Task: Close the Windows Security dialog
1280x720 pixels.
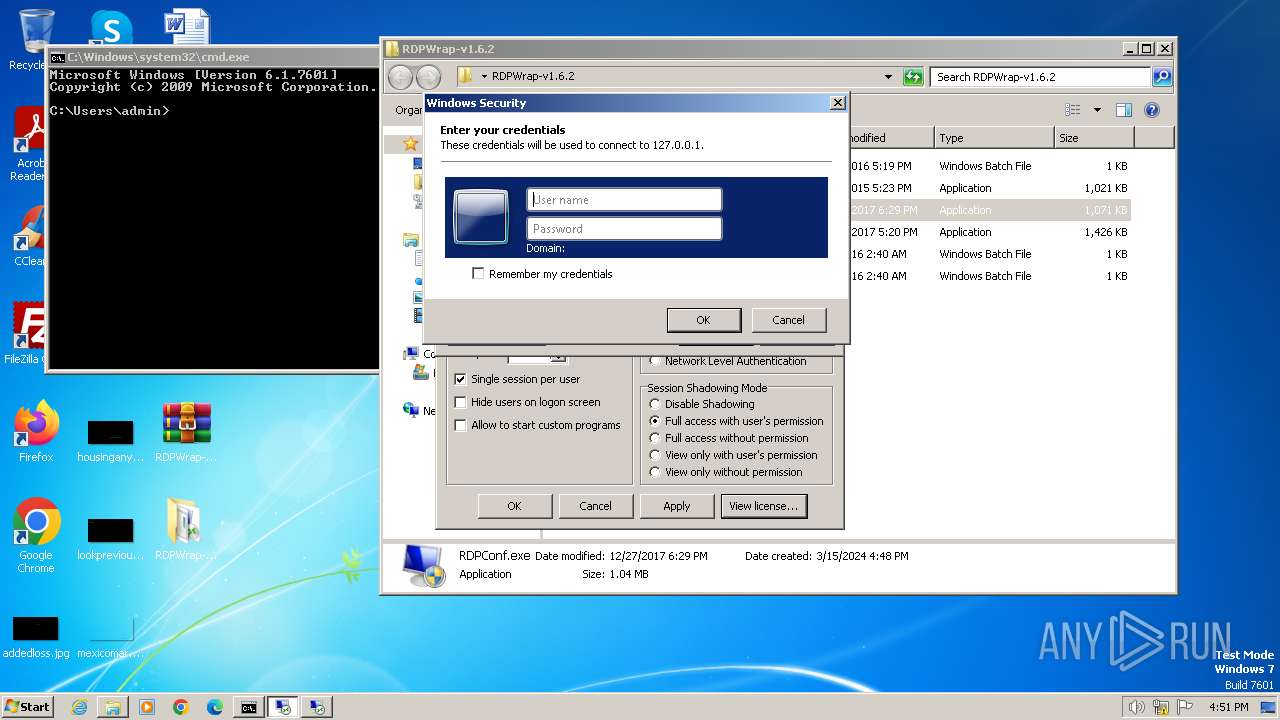Action: [837, 103]
